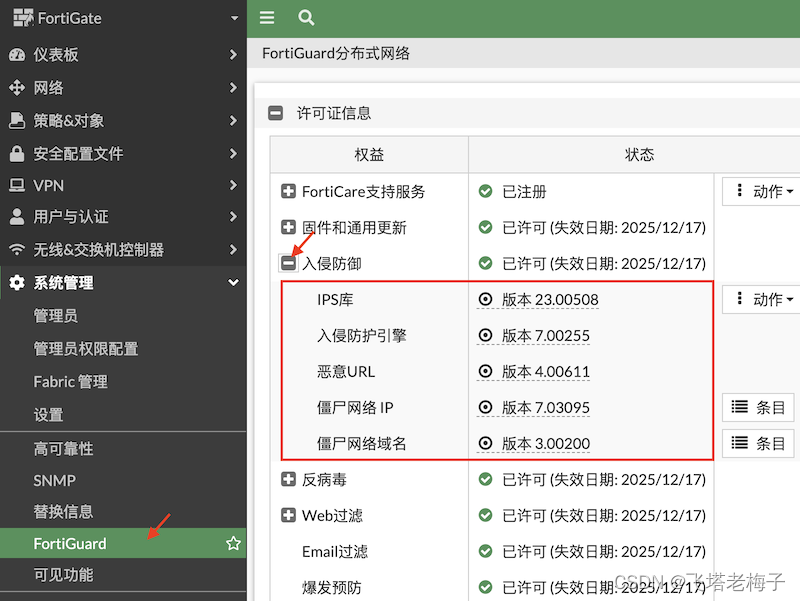The image size is (800, 601).
Task: Click the status icon next to 版本 4.00611
Action: click(x=485, y=371)
